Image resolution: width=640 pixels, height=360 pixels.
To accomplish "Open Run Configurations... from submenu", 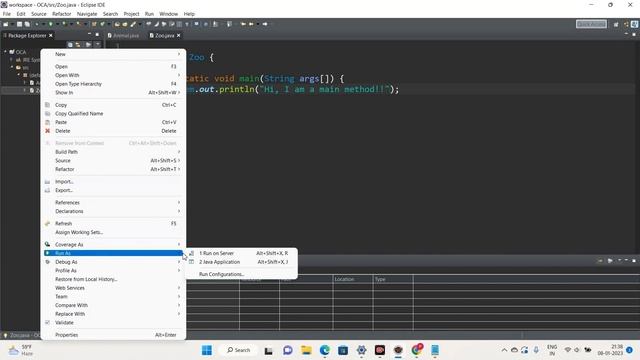I will (241, 274).
